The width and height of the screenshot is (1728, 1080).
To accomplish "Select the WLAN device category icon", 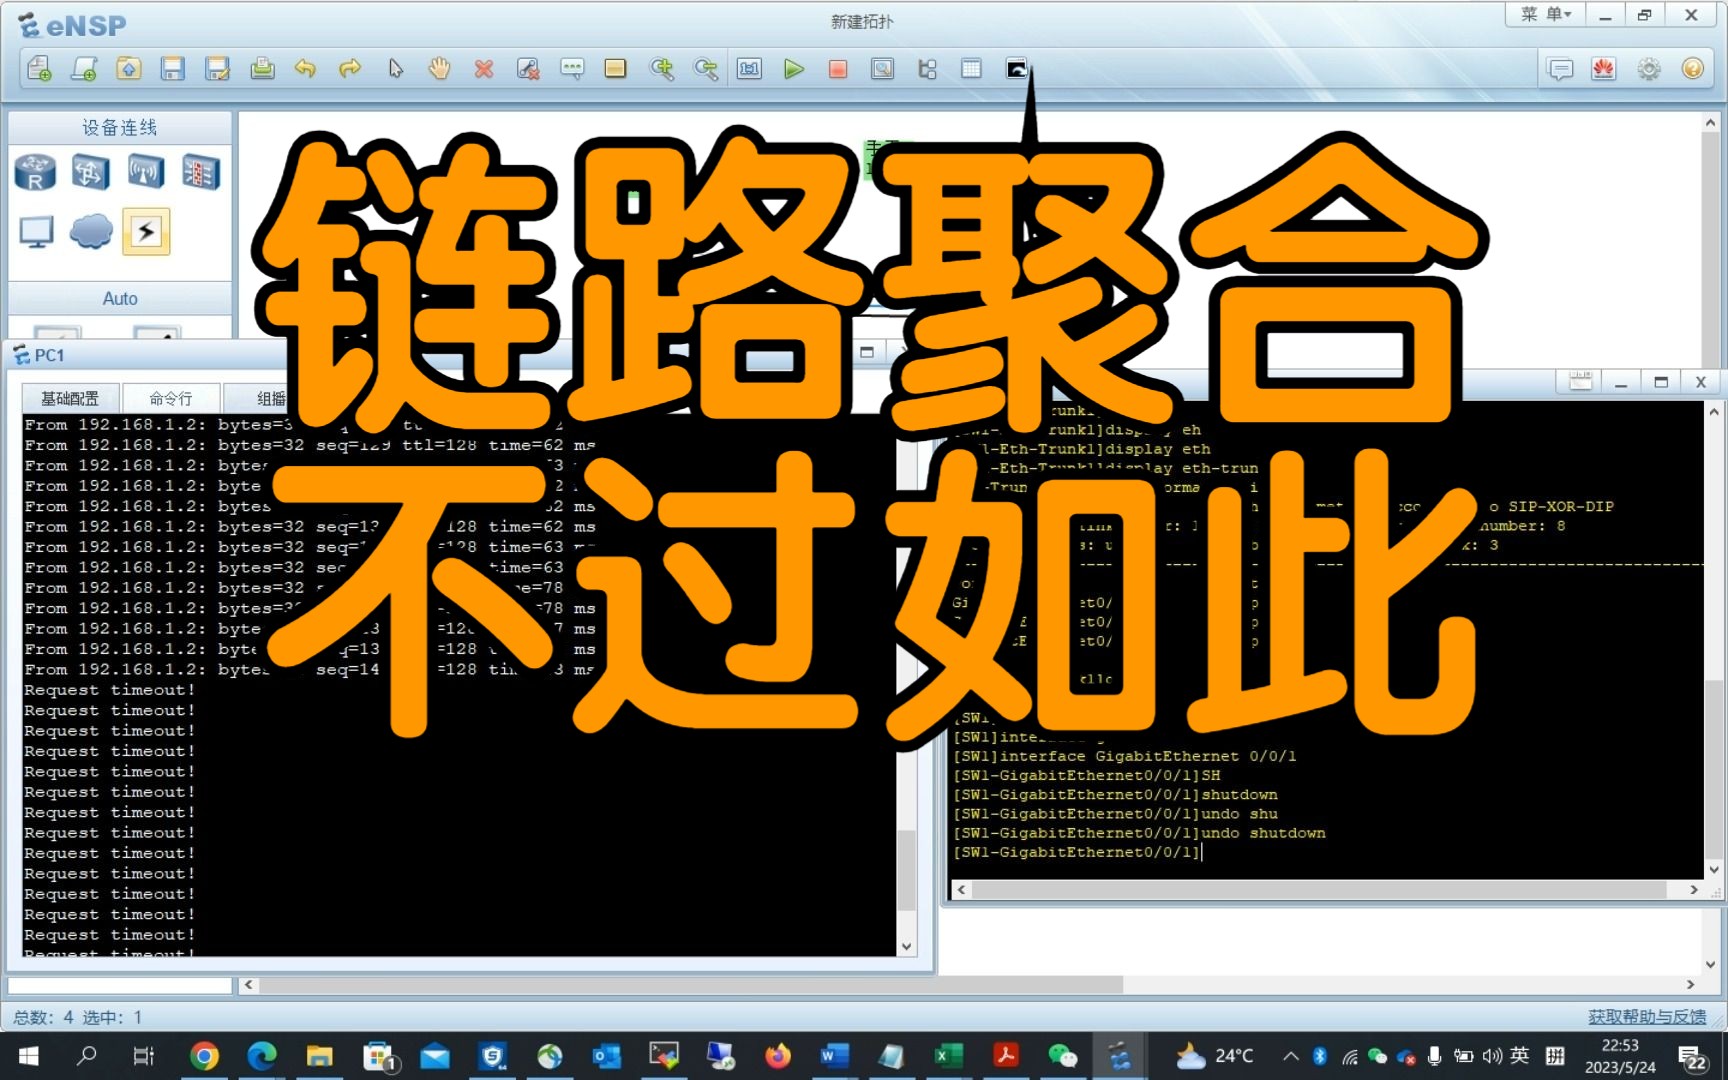I will [x=146, y=173].
